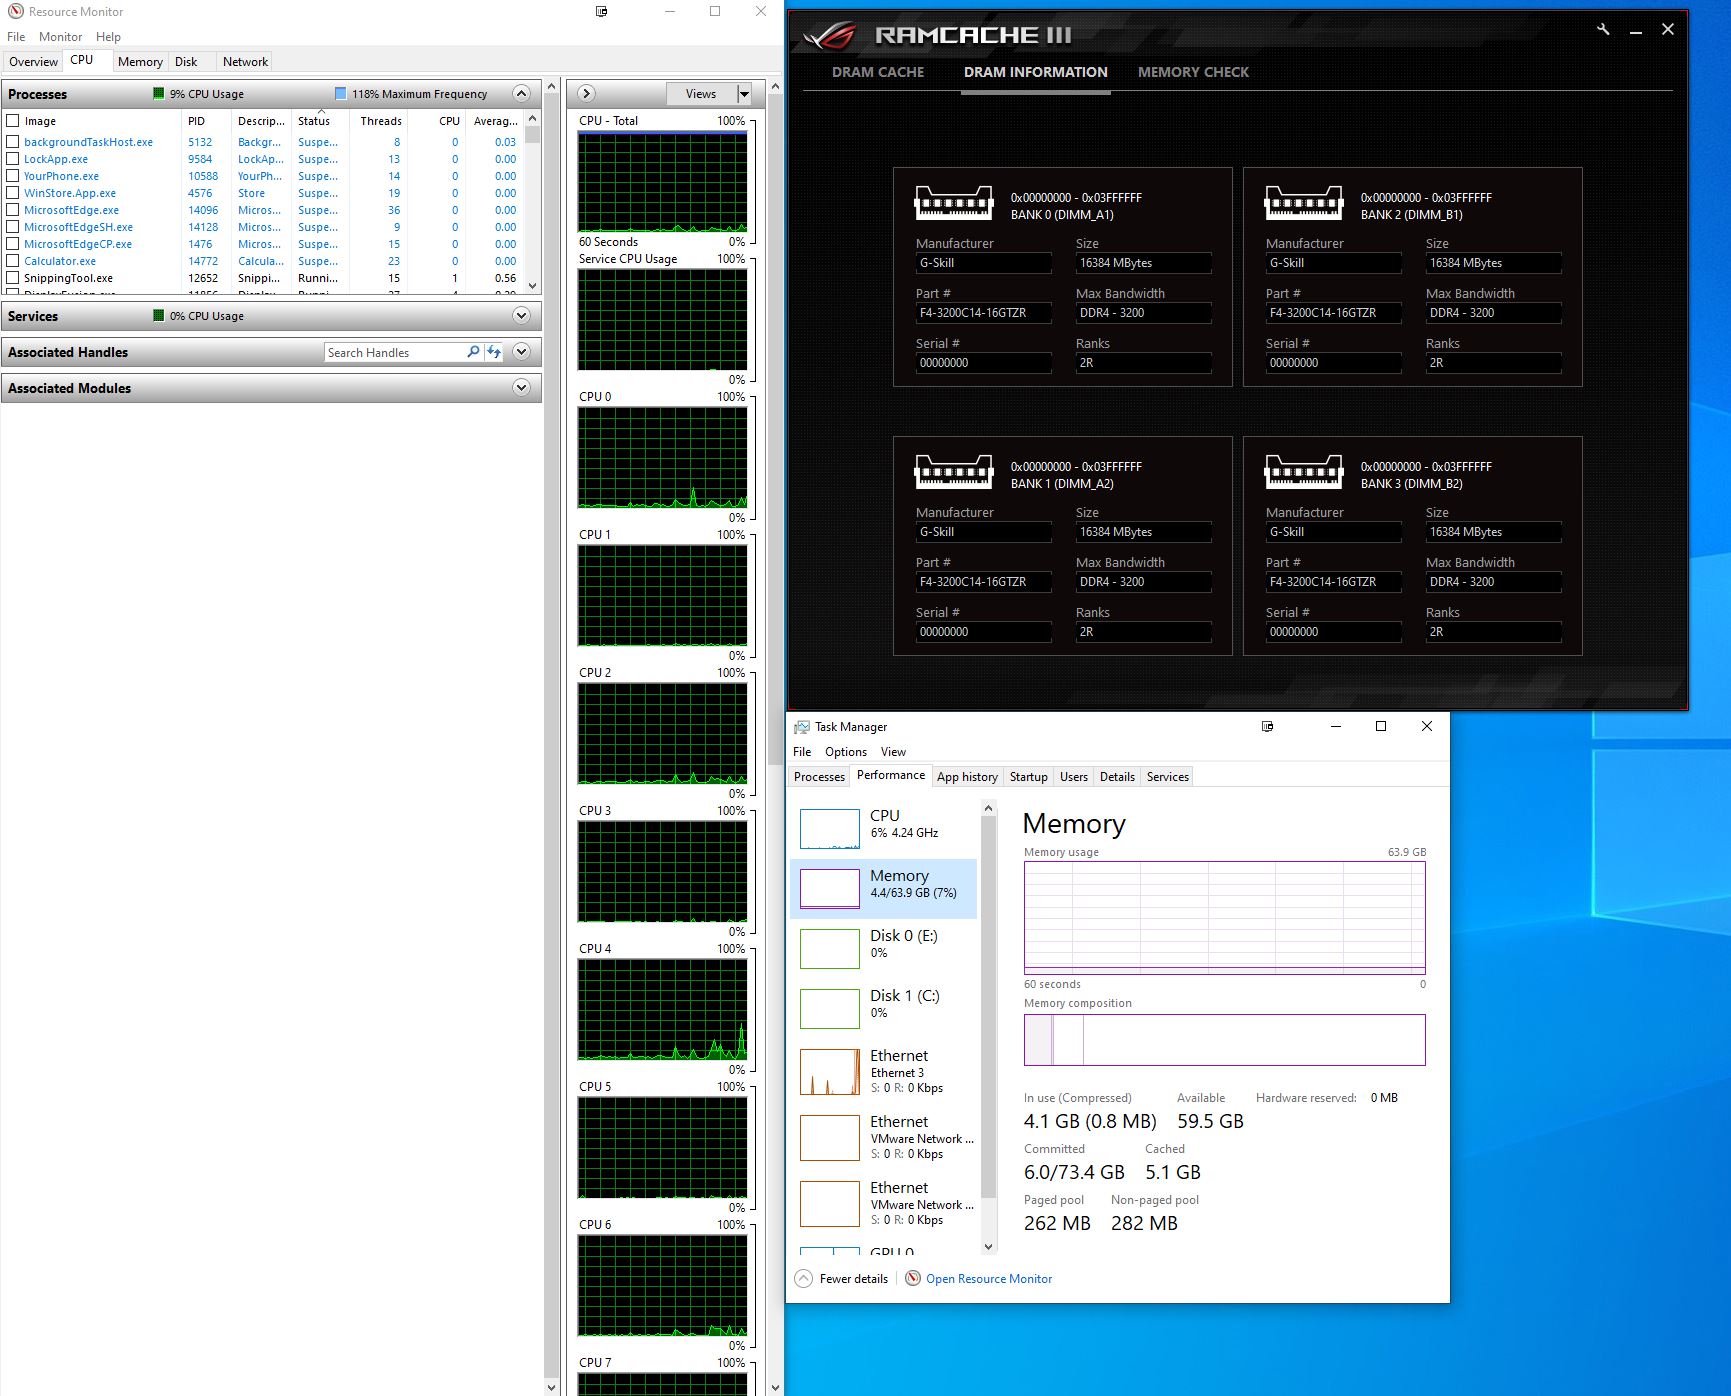Open Task Manager Options menu
1731x1396 pixels.
pyautogui.click(x=846, y=752)
